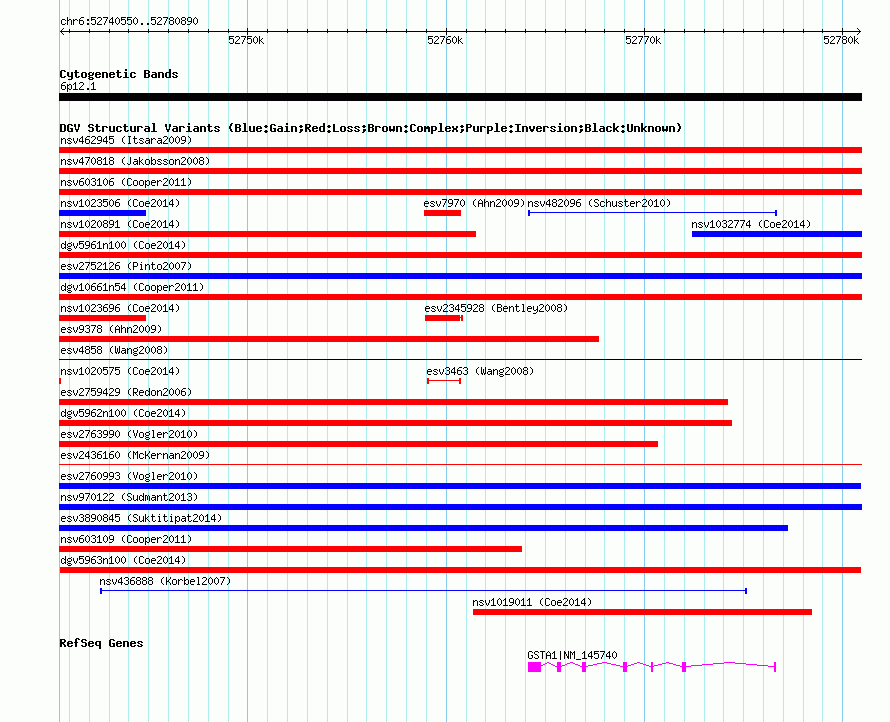This screenshot has height=722, width=890.
Task: Select the thin blue nsv436888 span line
Action: click(423, 591)
